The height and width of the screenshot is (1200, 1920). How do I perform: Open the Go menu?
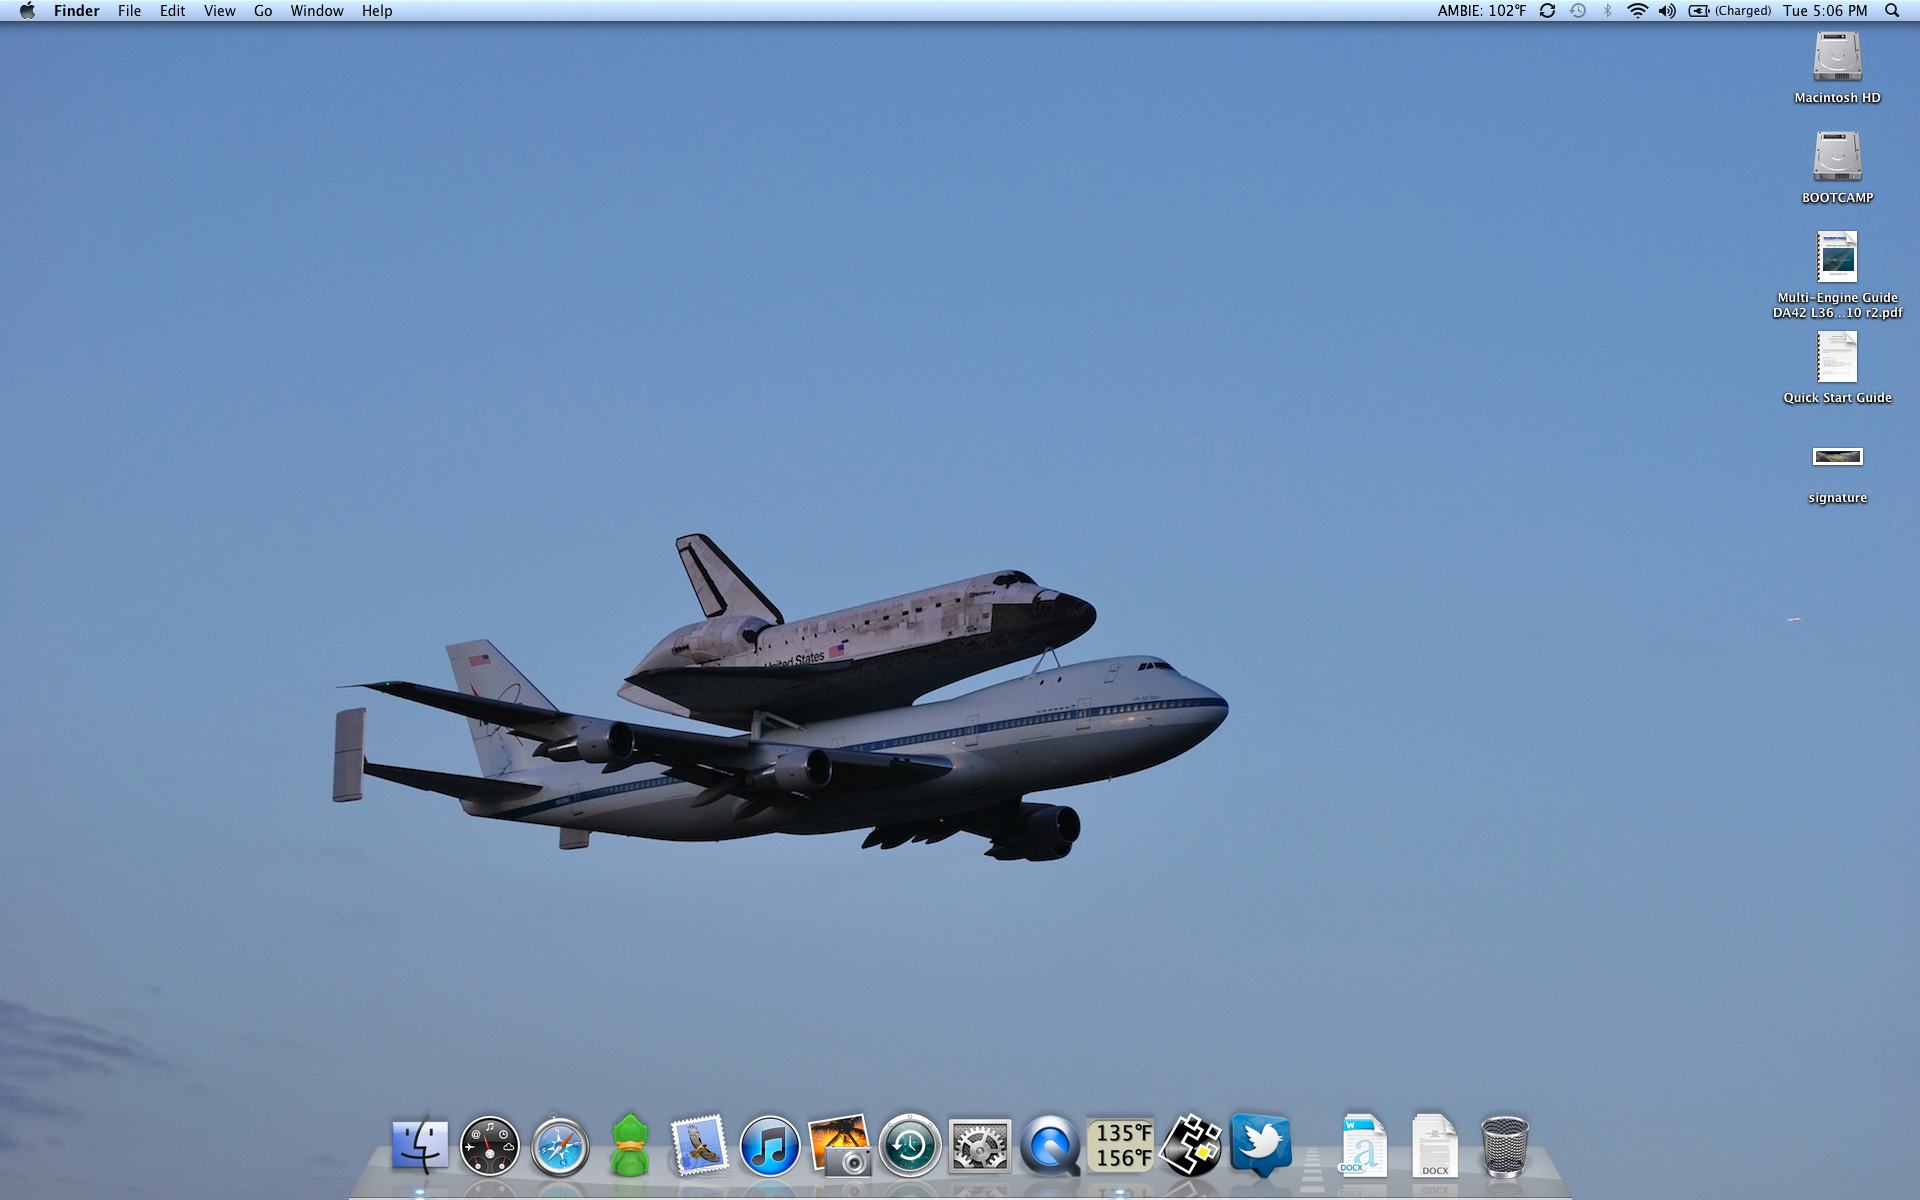(x=263, y=11)
